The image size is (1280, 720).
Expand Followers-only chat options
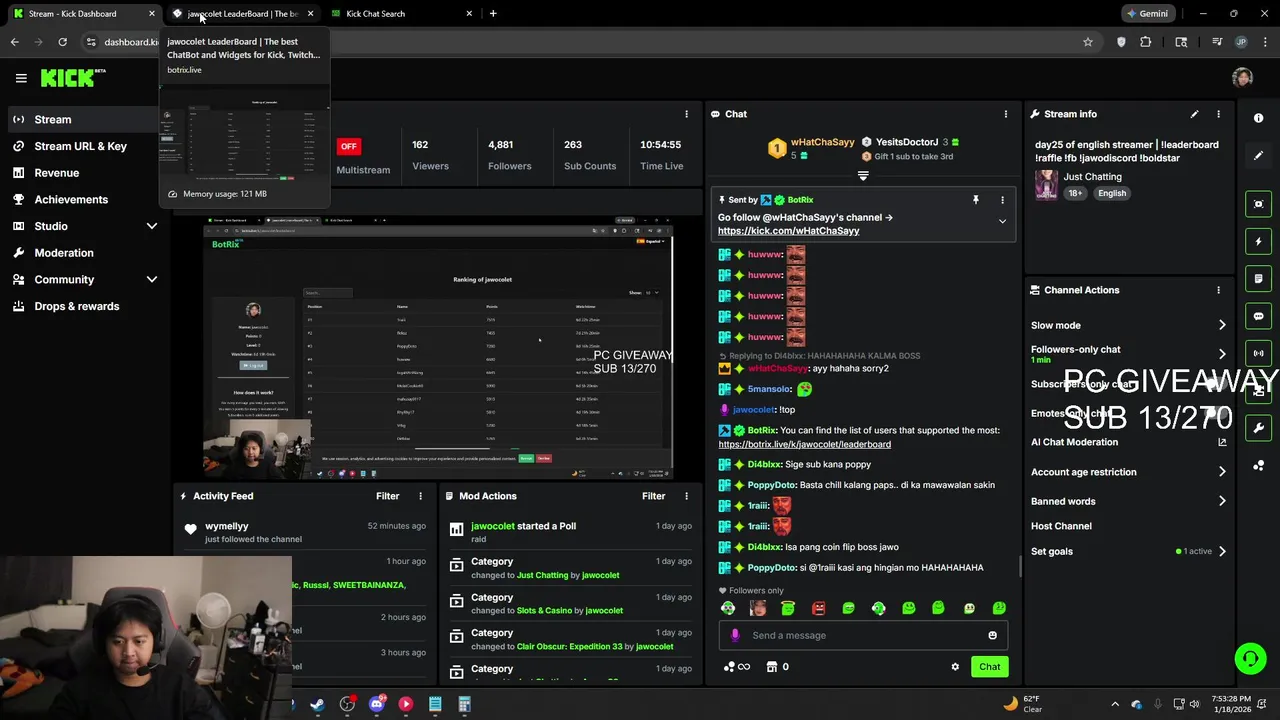pyautogui.click(x=1222, y=354)
